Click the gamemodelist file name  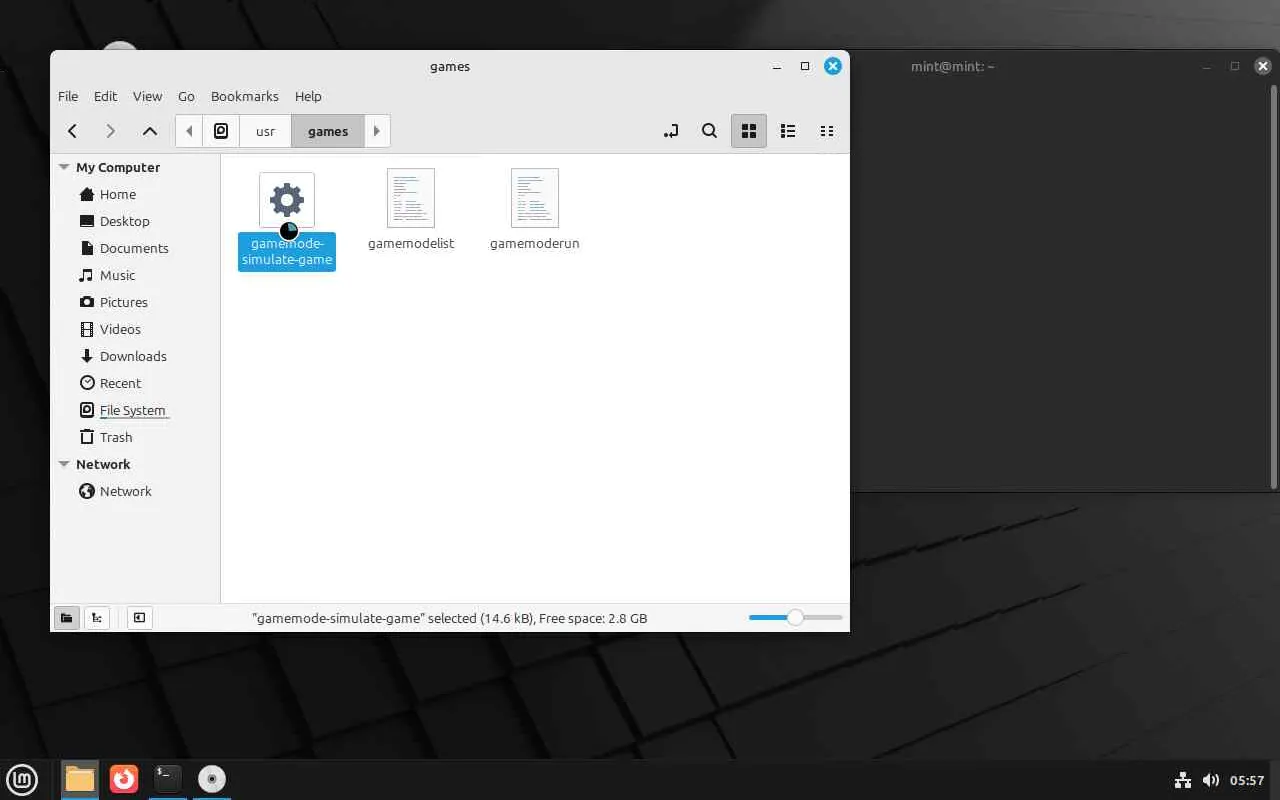(x=411, y=243)
